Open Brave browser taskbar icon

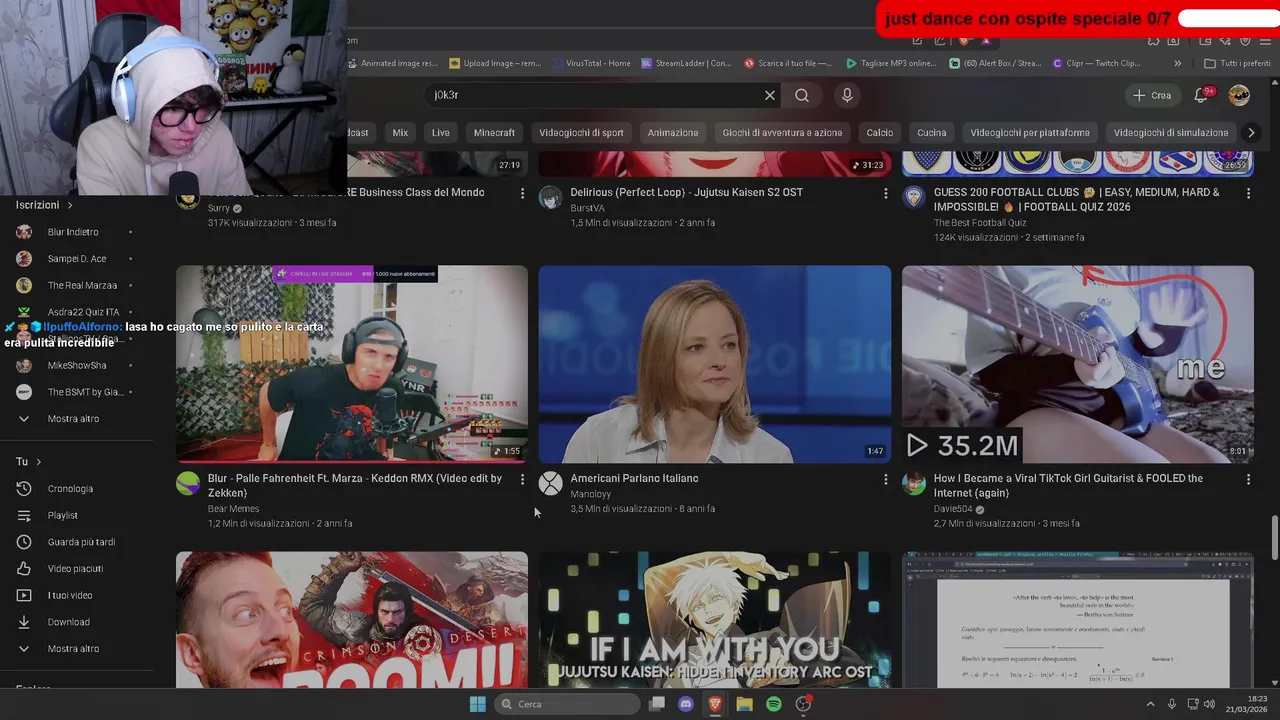(715, 704)
